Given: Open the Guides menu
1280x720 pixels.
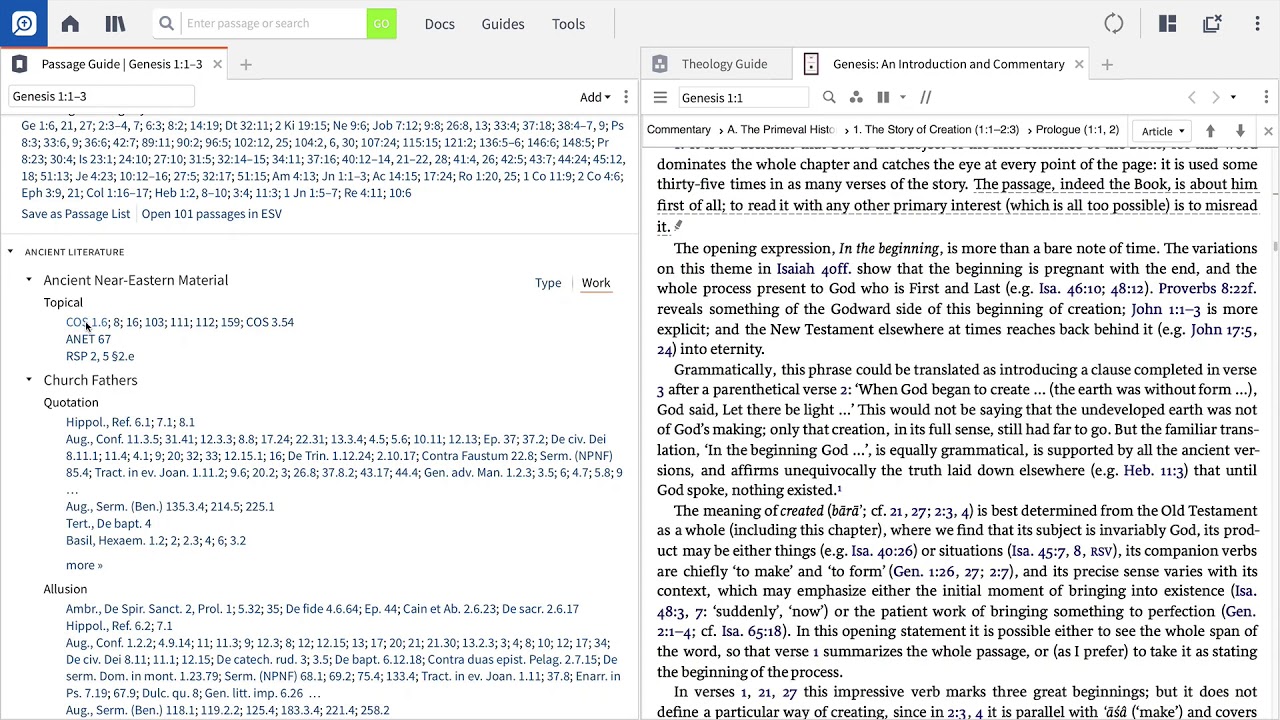Looking at the screenshot, I should coord(503,23).
